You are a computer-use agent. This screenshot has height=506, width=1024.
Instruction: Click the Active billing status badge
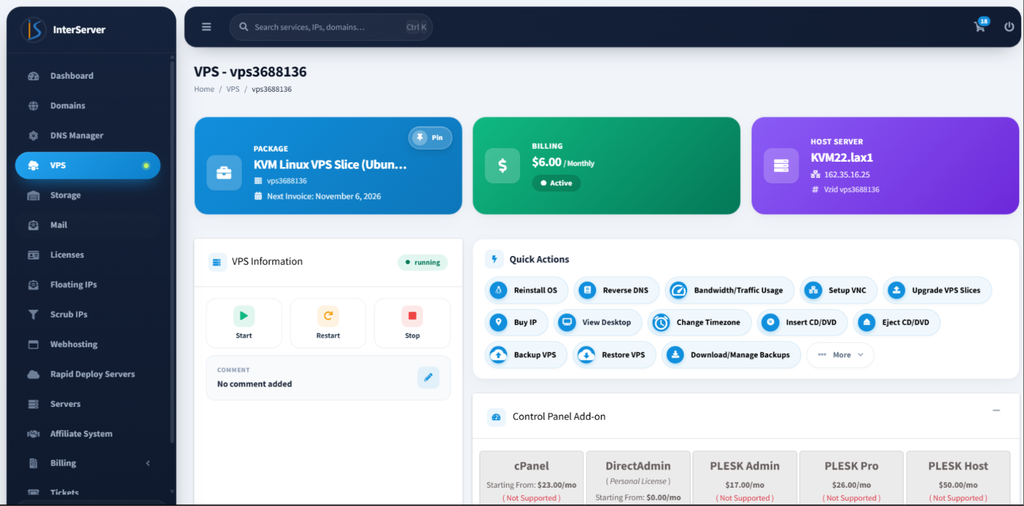click(556, 183)
